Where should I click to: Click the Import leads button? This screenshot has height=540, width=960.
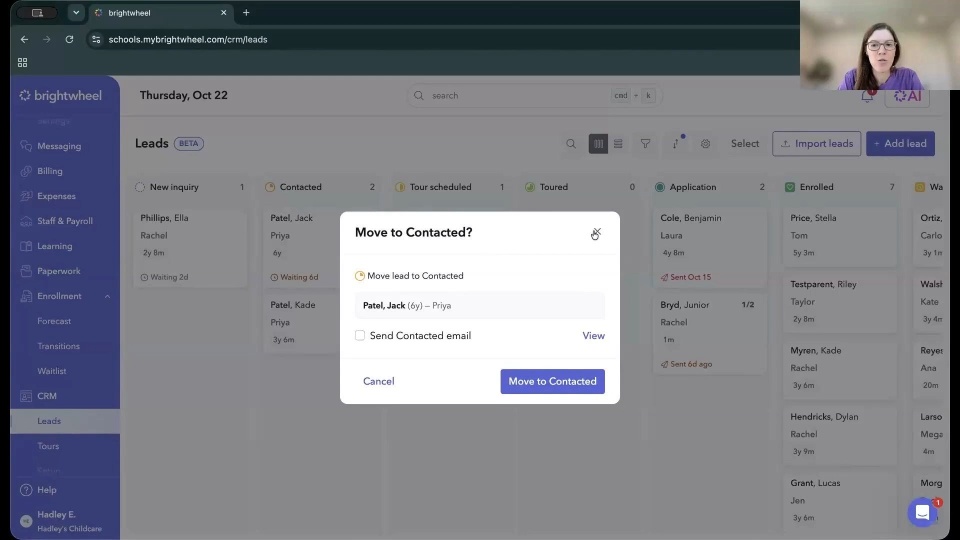(x=816, y=143)
